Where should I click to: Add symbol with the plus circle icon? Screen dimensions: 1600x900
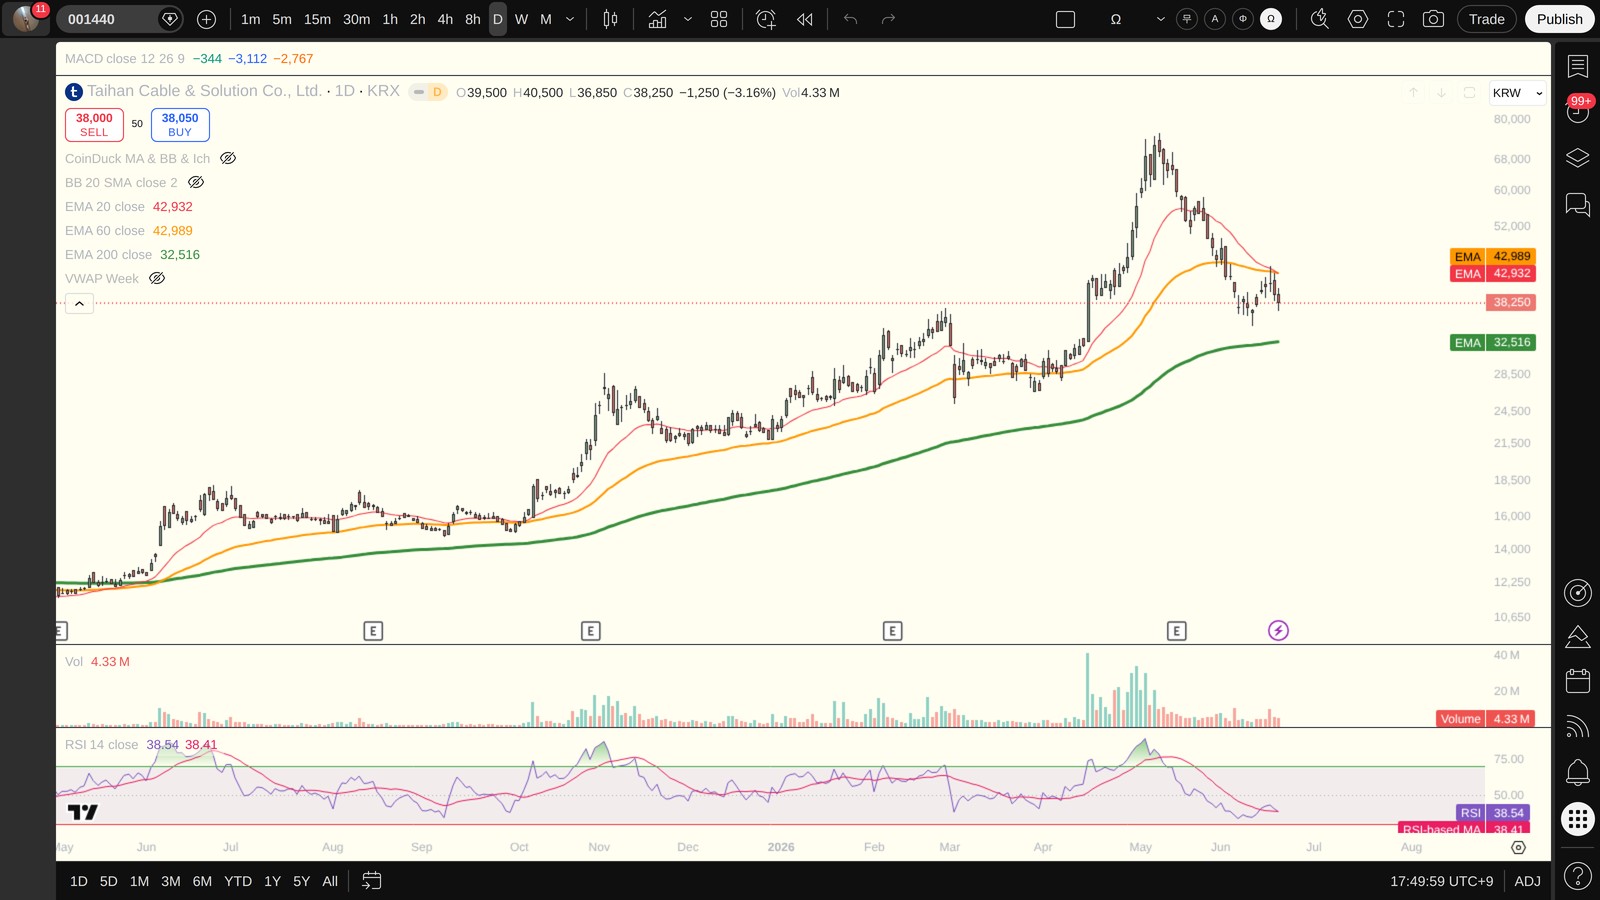pos(206,19)
